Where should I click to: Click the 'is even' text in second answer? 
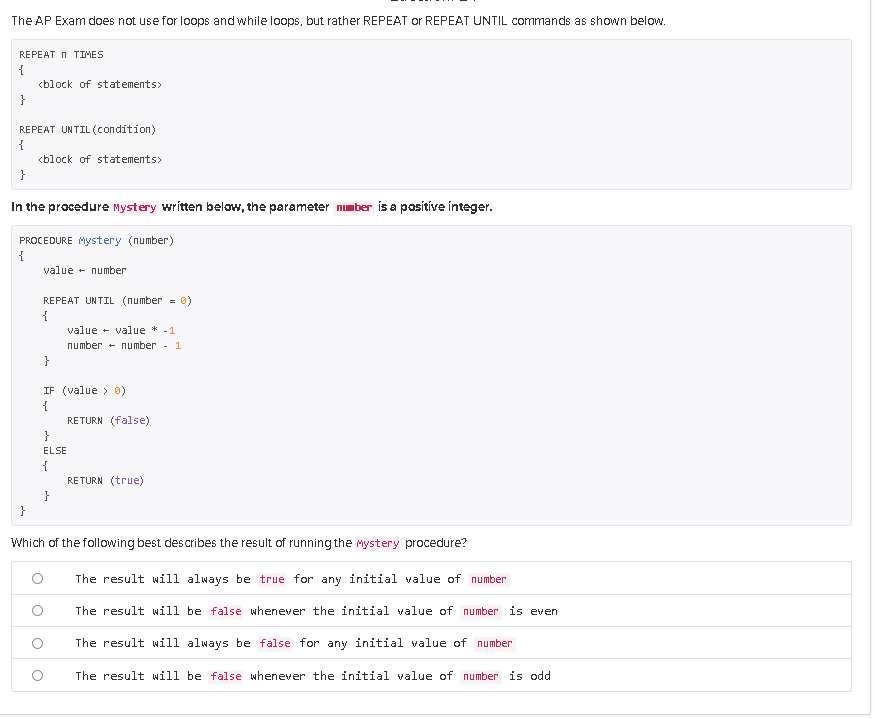click(x=533, y=611)
